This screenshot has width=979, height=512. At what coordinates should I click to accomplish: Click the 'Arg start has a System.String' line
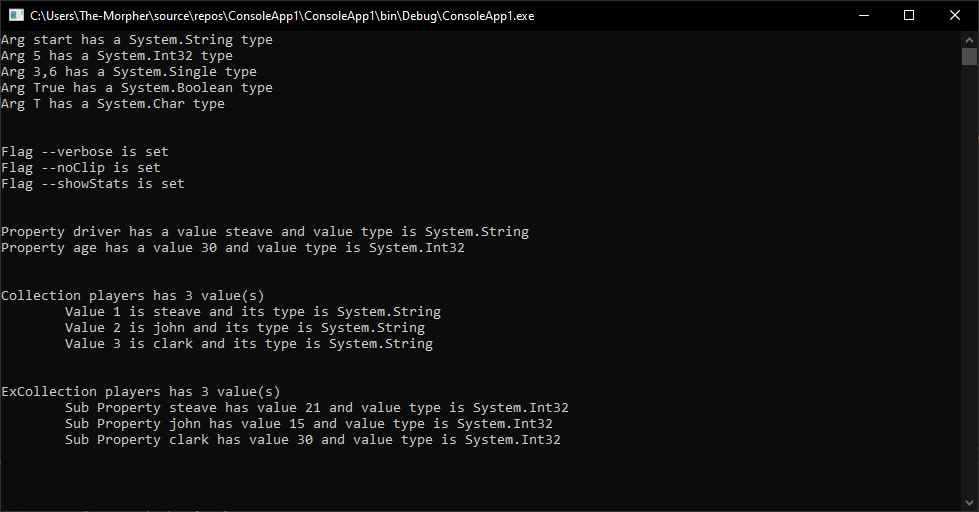[x=137, y=40]
